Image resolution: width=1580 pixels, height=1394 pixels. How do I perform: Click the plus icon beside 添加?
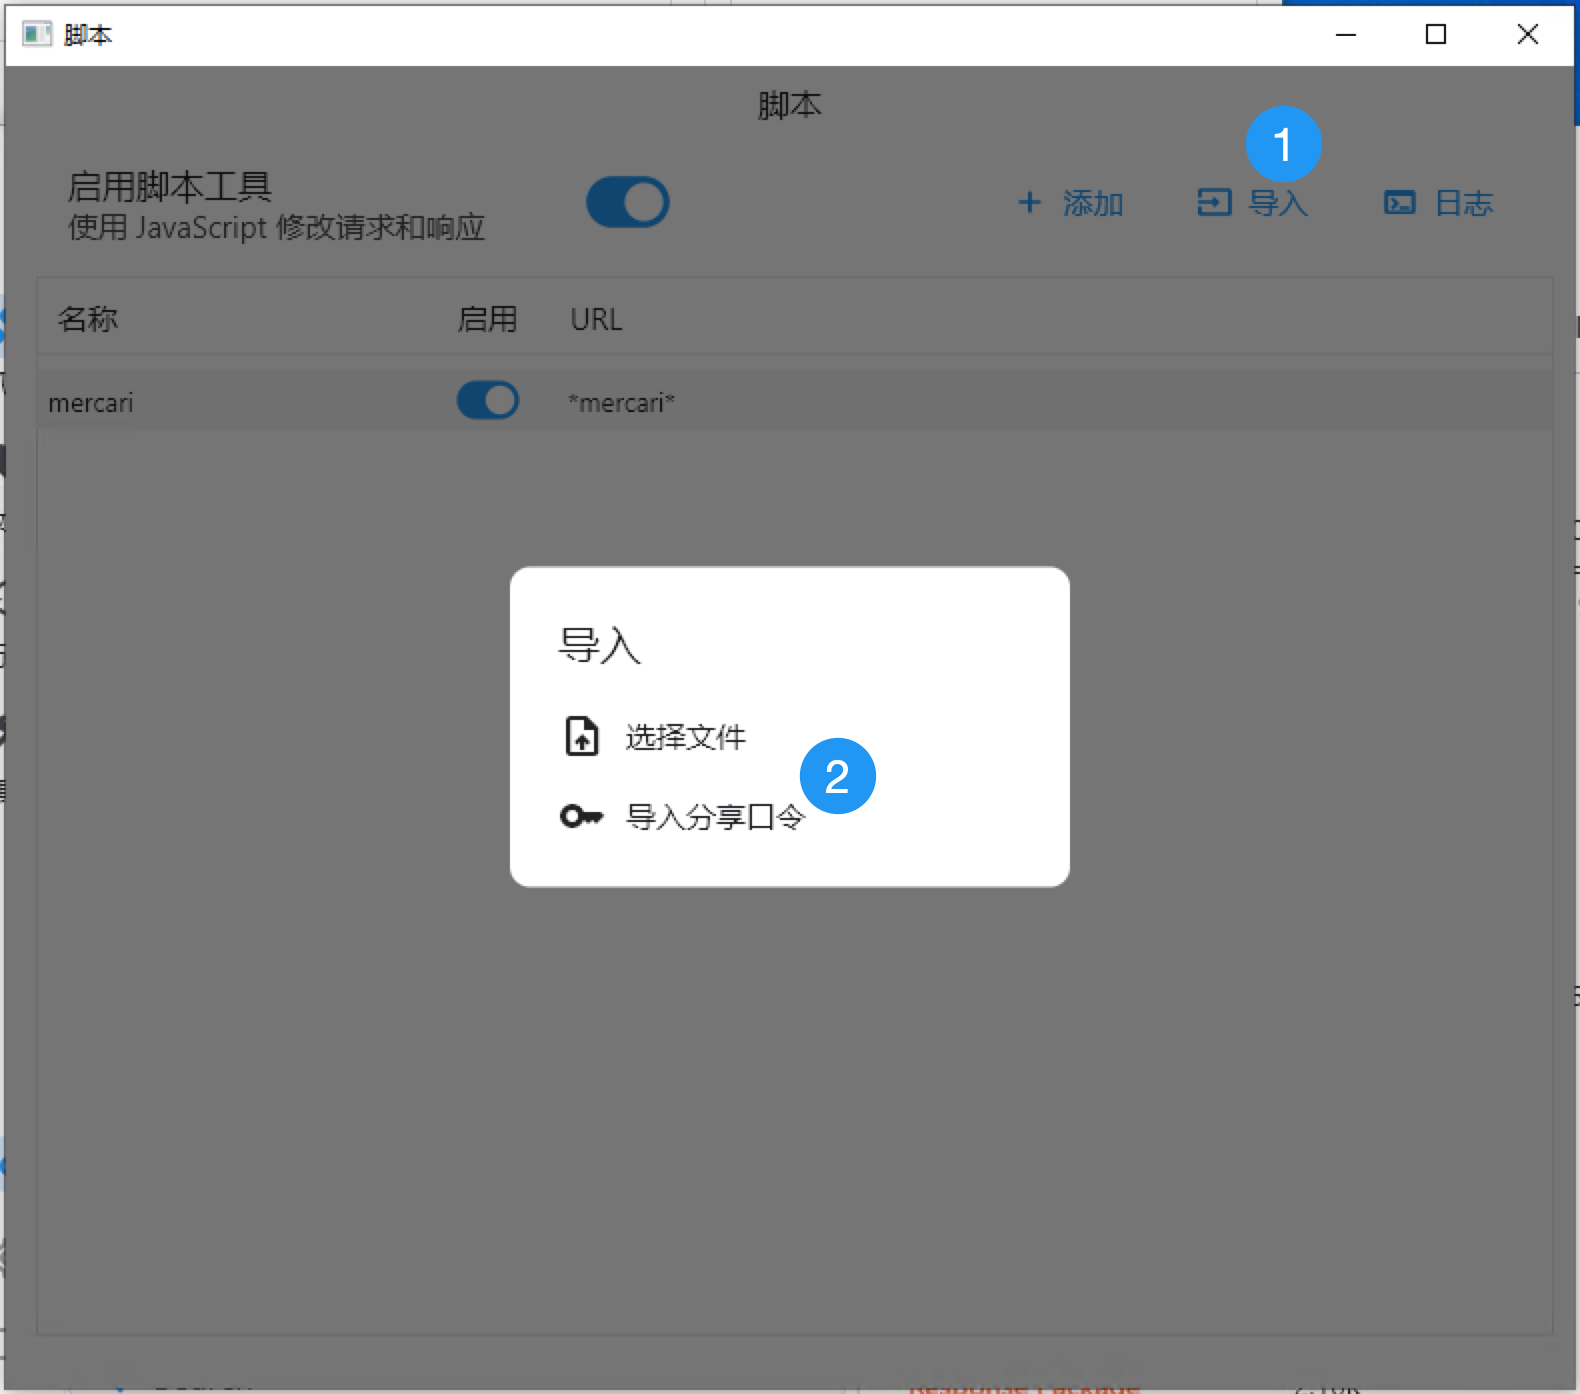pyautogui.click(x=1029, y=203)
